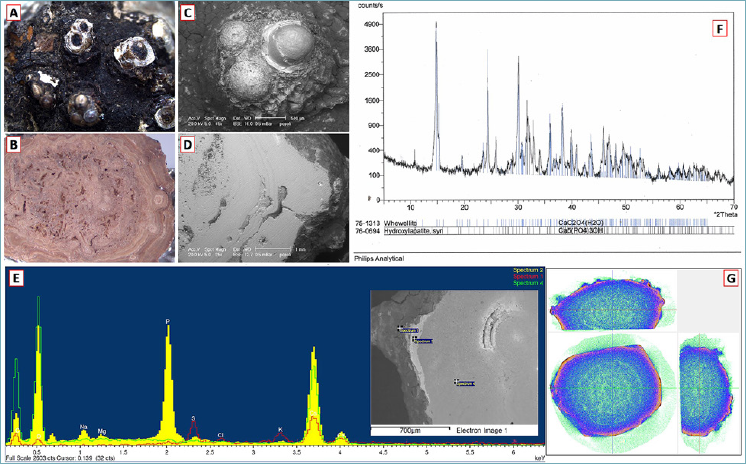The height and width of the screenshot is (464, 746).
Task: Click the 700µm scale bar label
Action: (409, 430)
